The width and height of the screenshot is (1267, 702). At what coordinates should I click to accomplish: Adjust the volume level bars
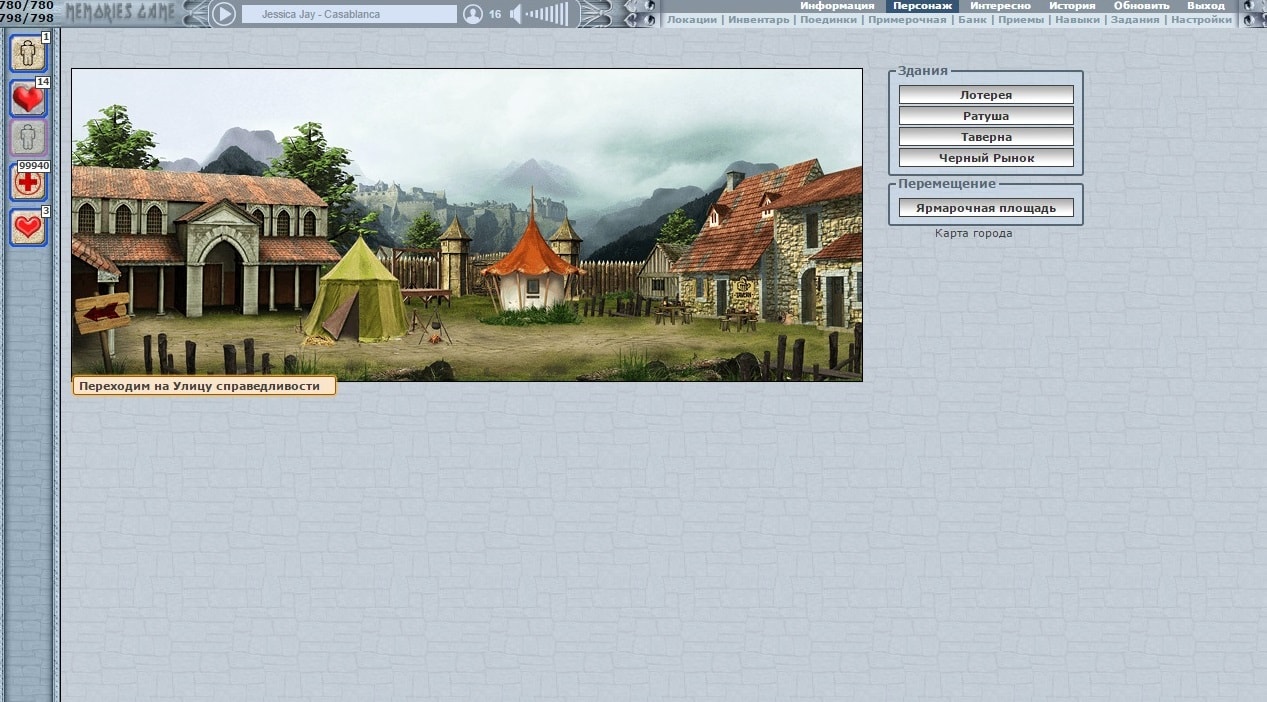547,14
